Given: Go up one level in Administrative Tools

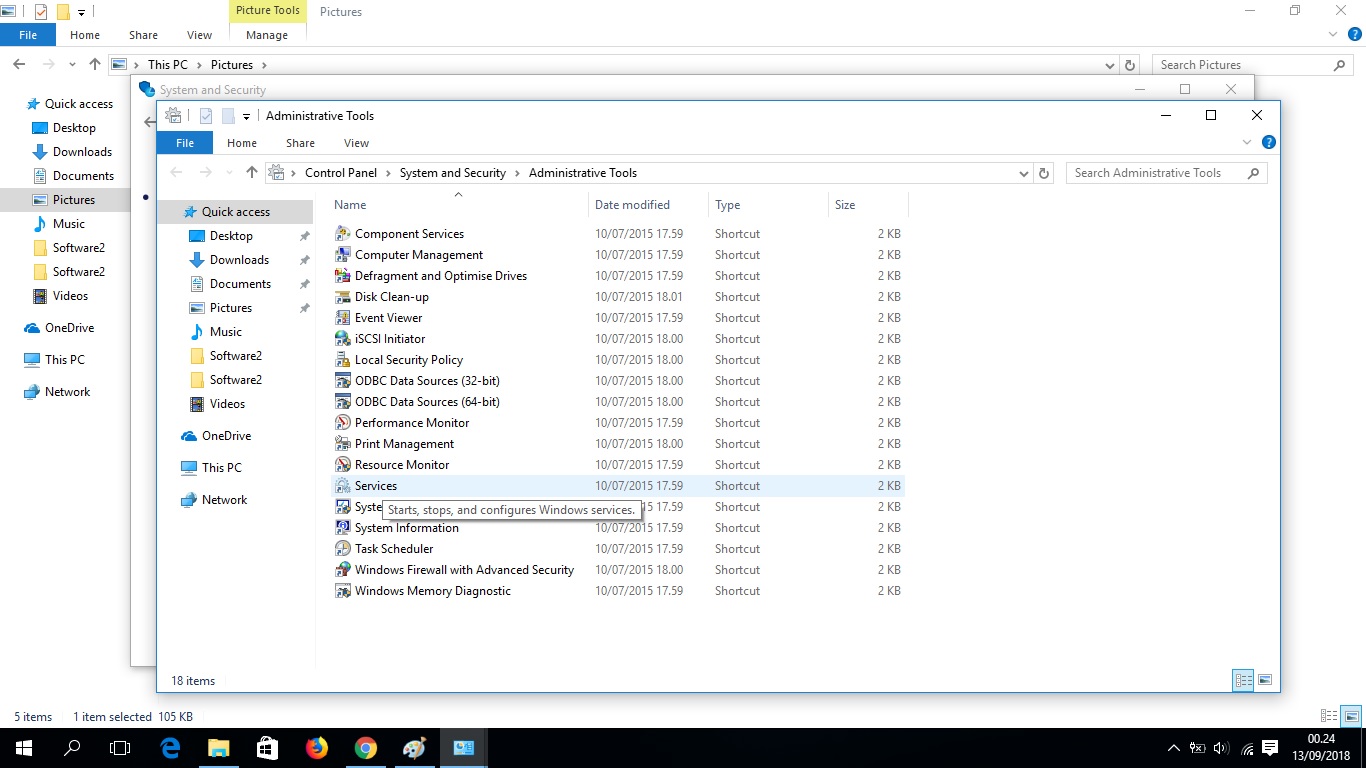Looking at the screenshot, I should click(252, 173).
